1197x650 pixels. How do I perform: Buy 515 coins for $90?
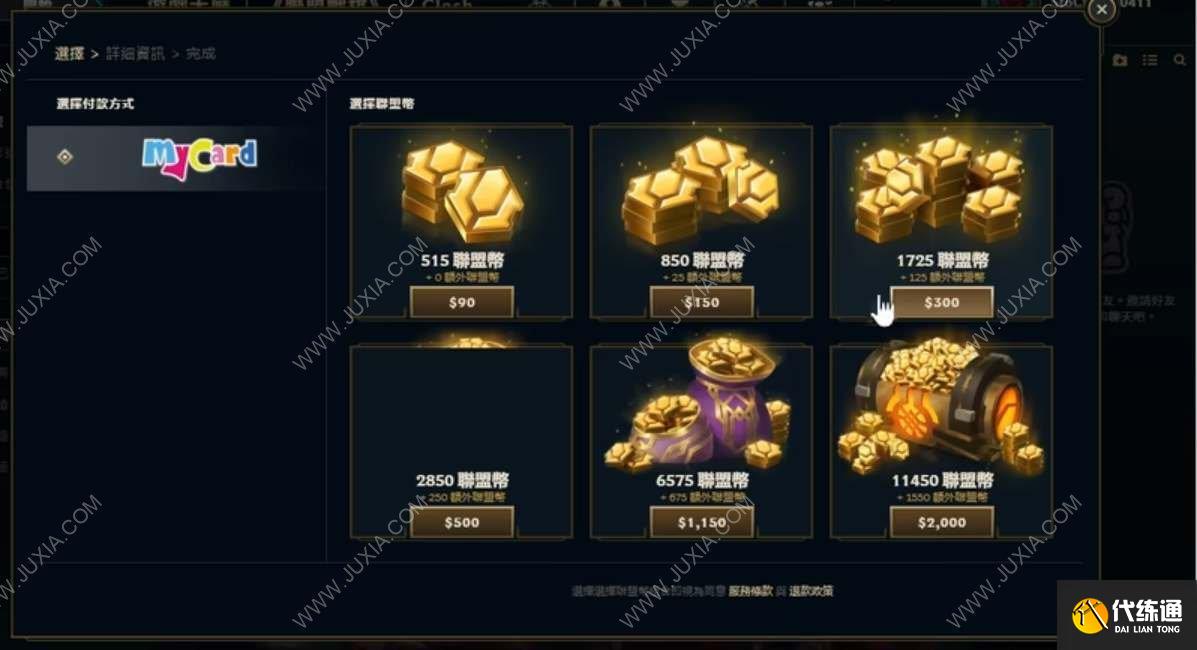pyautogui.click(x=462, y=302)
